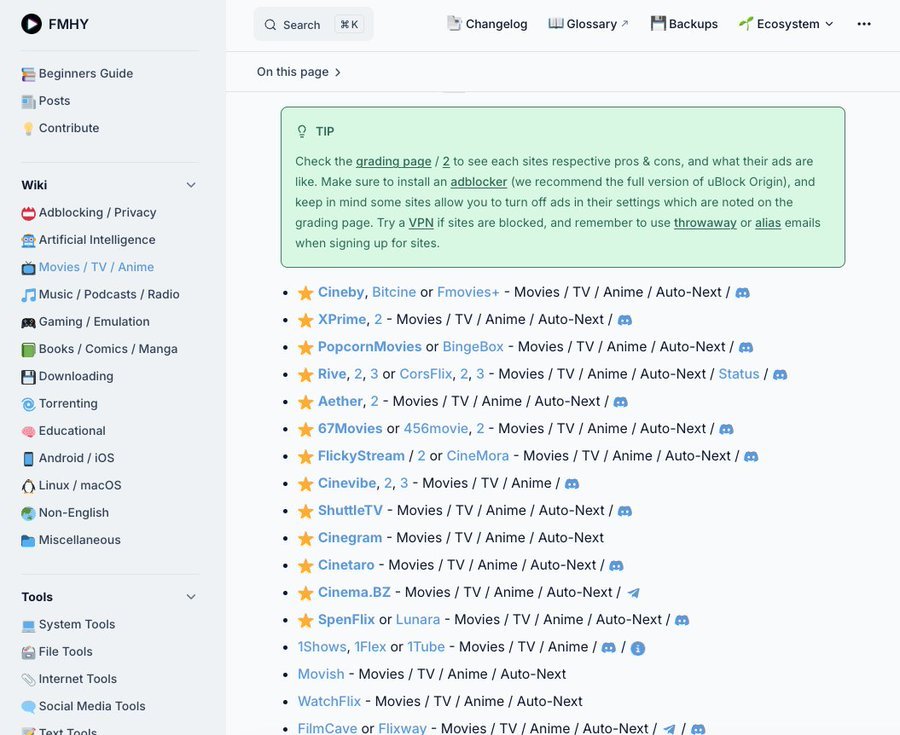
Task: Click the Discord icon next to SpenFlix
Action: [681, 620]
